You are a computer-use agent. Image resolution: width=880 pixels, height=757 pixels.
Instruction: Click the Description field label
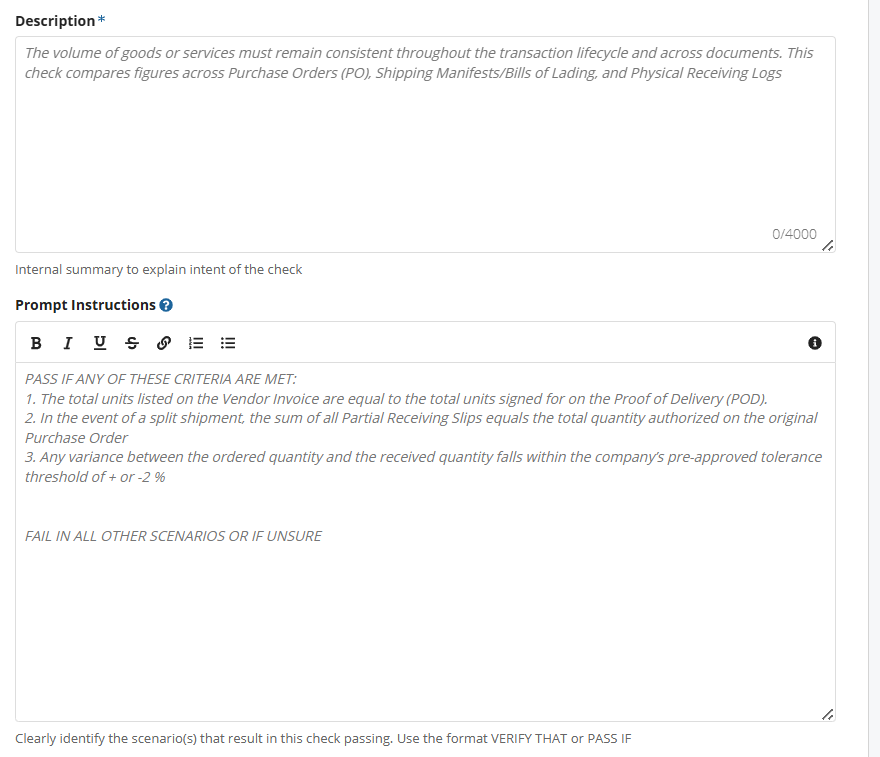tap(55, 21)
